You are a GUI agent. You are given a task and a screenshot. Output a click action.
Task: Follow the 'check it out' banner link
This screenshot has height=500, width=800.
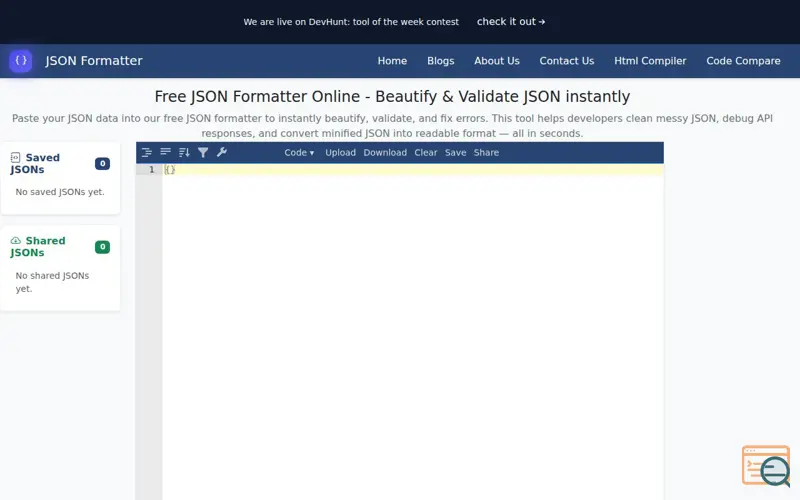point(511,21)
